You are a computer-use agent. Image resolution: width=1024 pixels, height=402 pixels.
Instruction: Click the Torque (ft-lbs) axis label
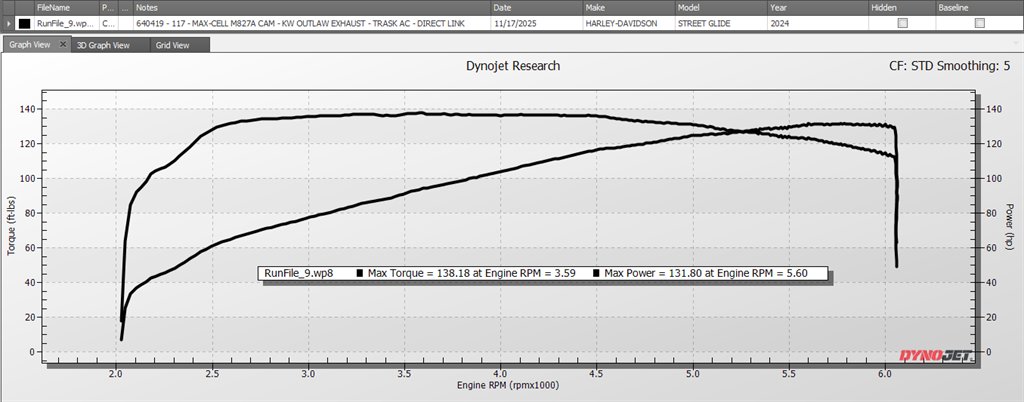(x=11, y=227)
